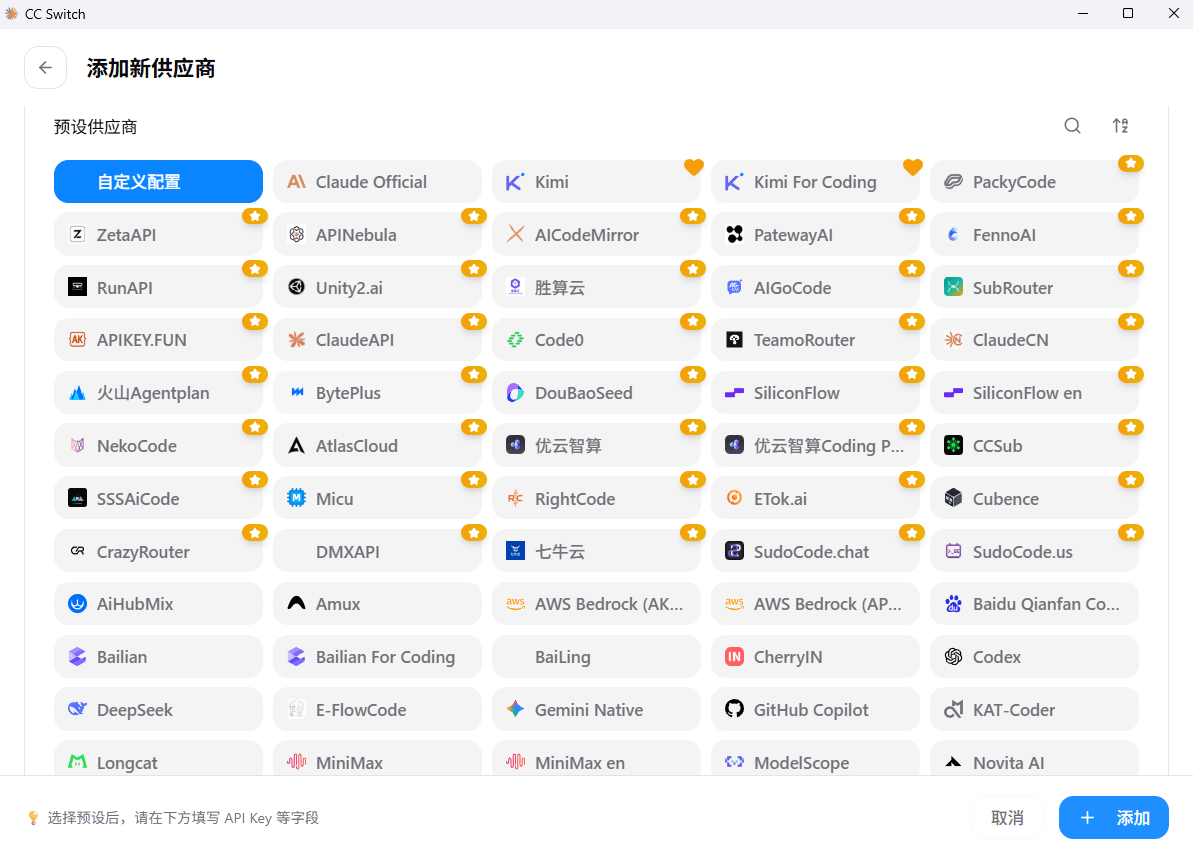Viewport: 1193px width, 849px height.
Task: Click the DouBaoSeed logo icon
Action: coord(516,393)
